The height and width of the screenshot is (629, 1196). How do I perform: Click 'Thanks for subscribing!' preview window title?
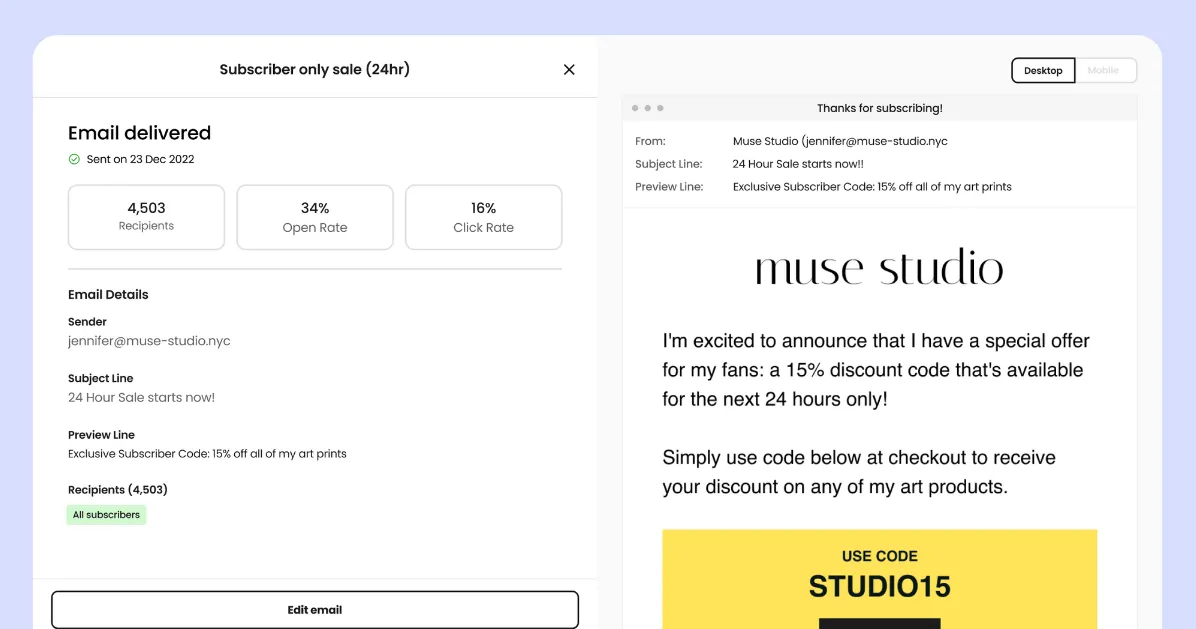coord(879,108)
